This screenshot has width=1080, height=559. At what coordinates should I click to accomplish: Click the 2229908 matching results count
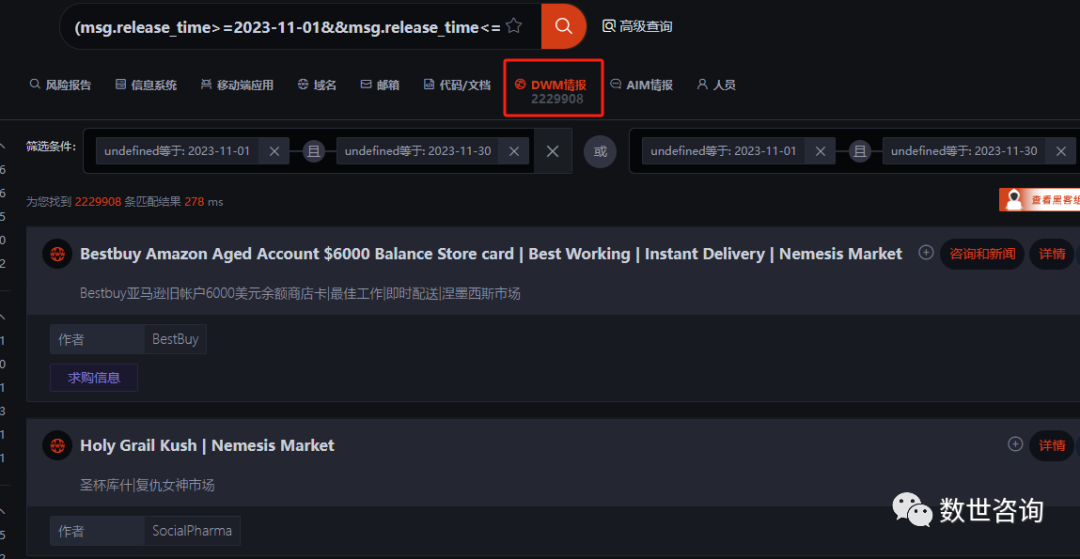98,202
